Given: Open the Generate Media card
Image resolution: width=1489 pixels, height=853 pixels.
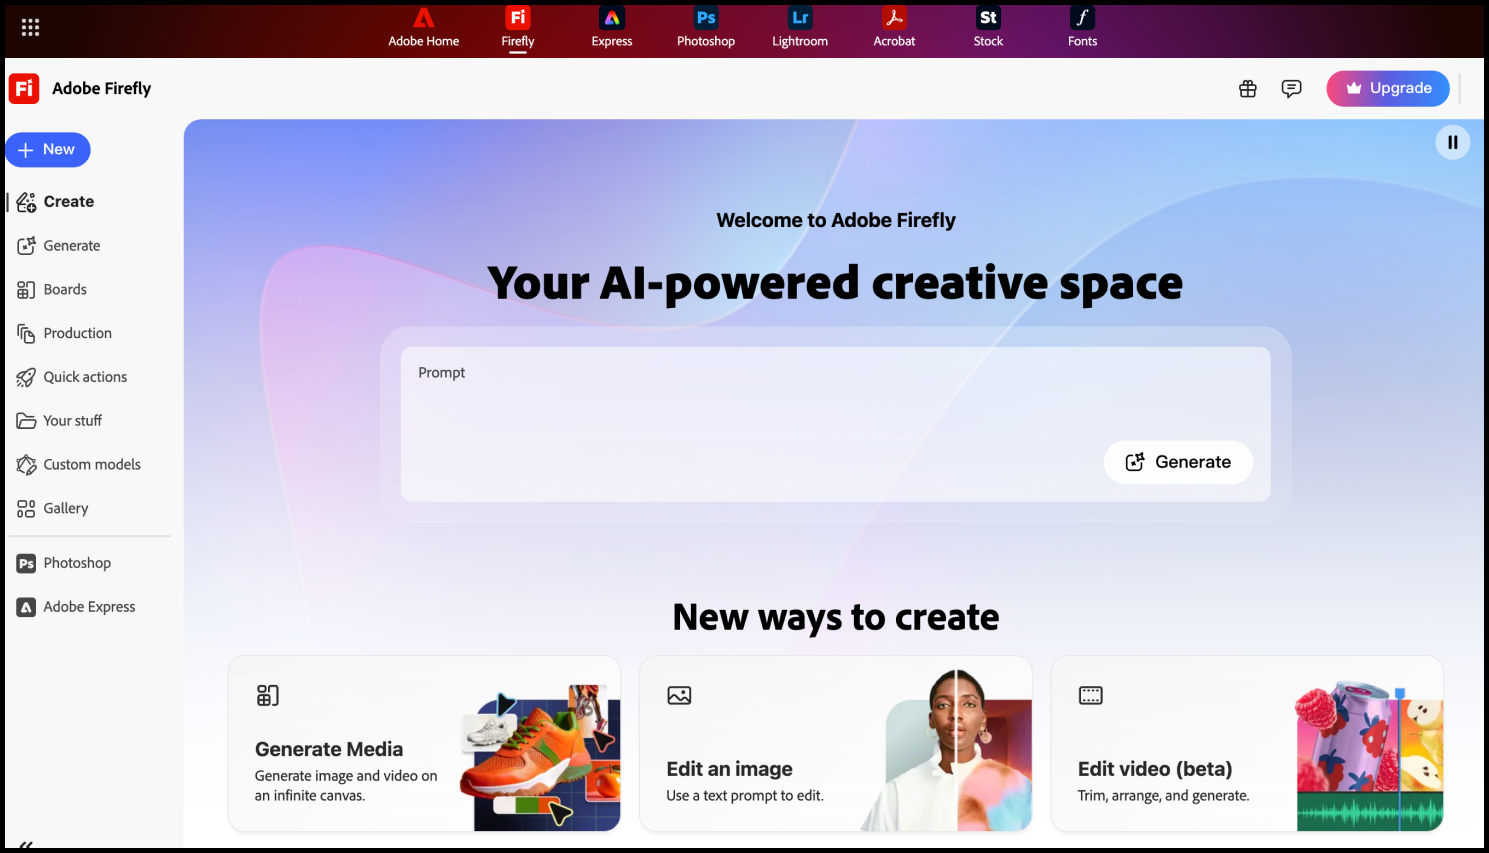Looking at the screenshot, I should click(424, 744).
